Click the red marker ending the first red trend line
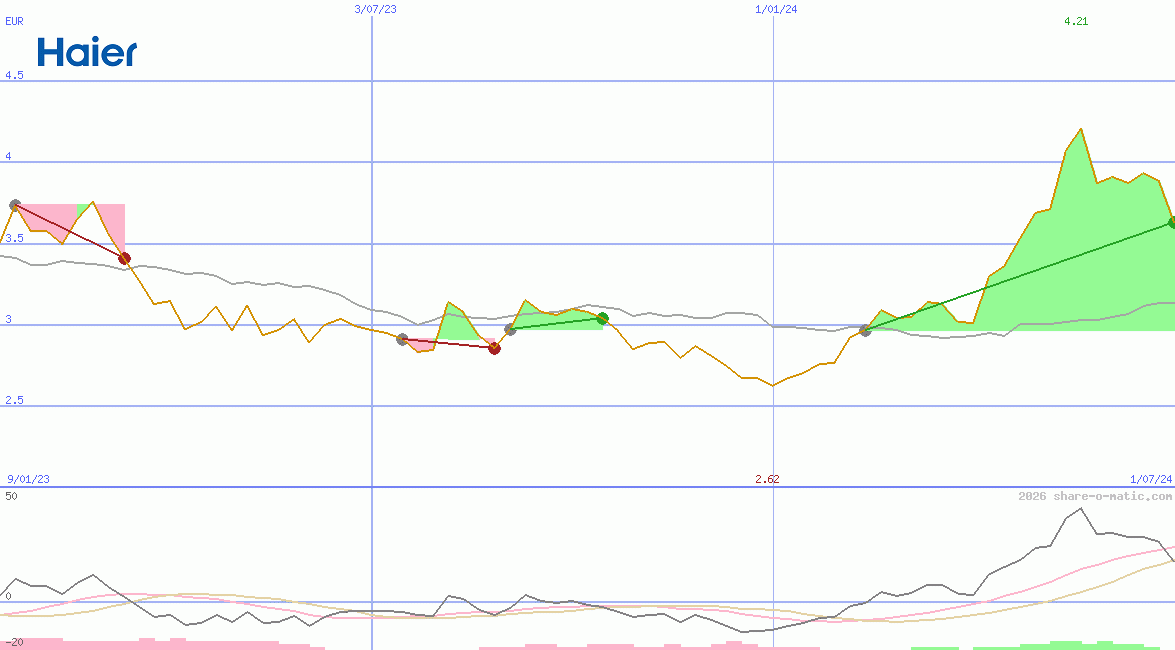 [124, 258]
